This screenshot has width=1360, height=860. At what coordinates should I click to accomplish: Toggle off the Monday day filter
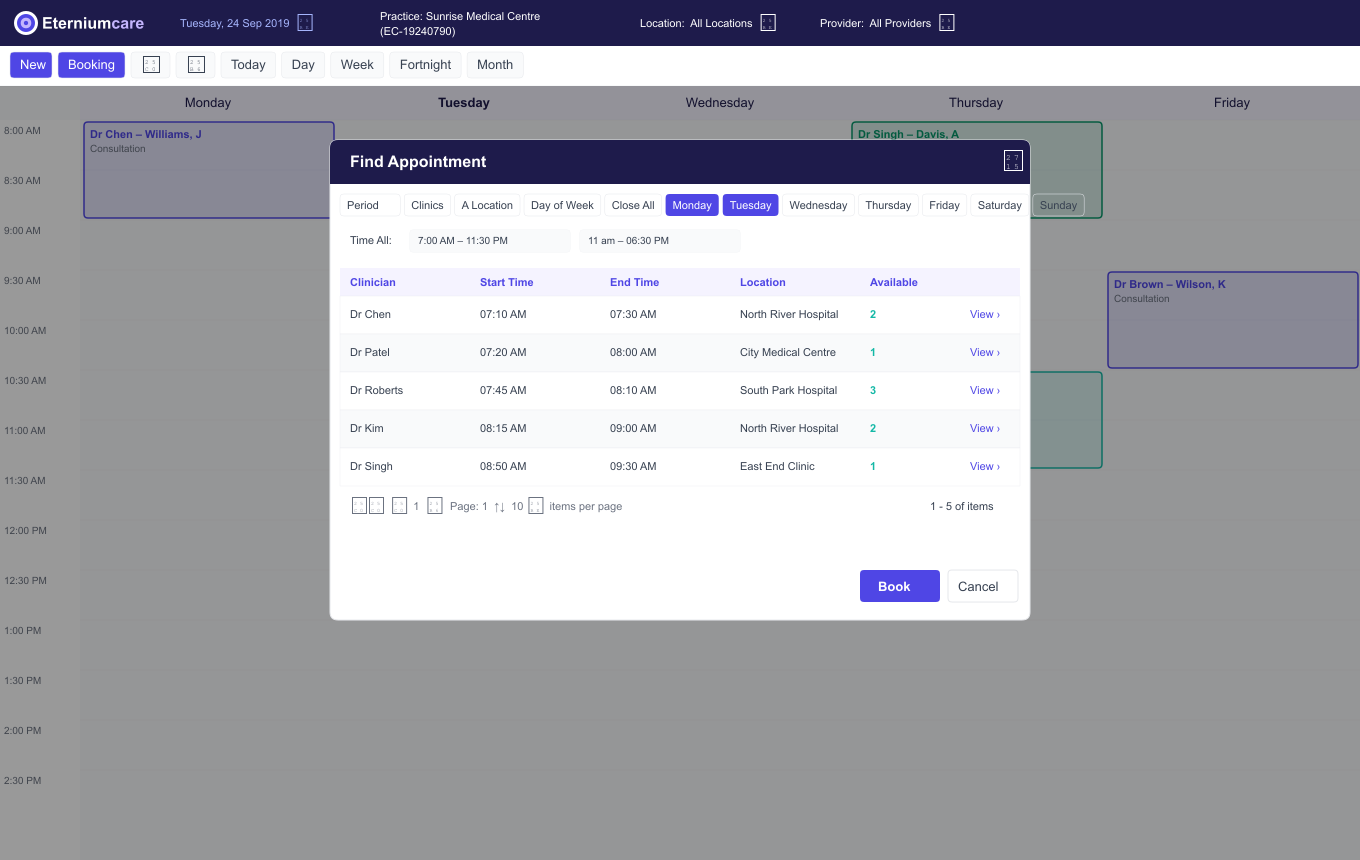pos(692,205)
